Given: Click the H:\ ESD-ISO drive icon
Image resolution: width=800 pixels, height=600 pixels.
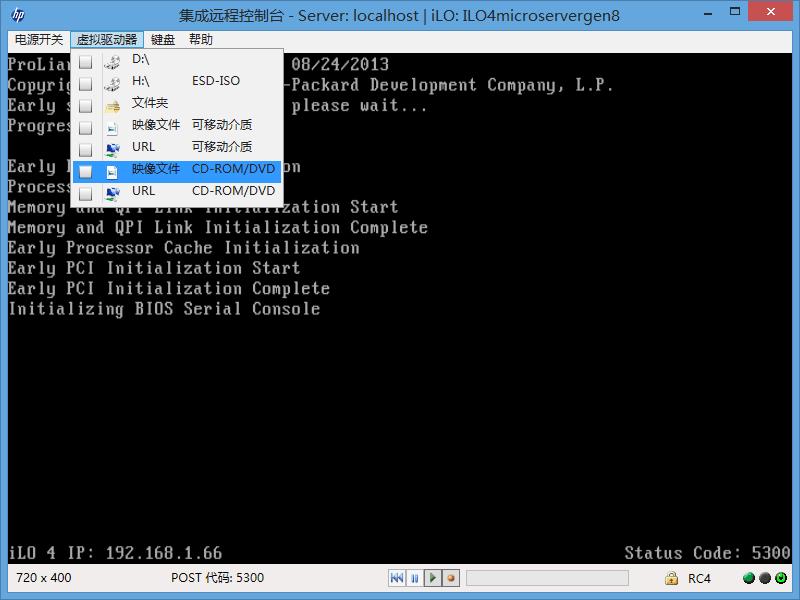Looking at the screenshot, I should (x=112, y=81).
